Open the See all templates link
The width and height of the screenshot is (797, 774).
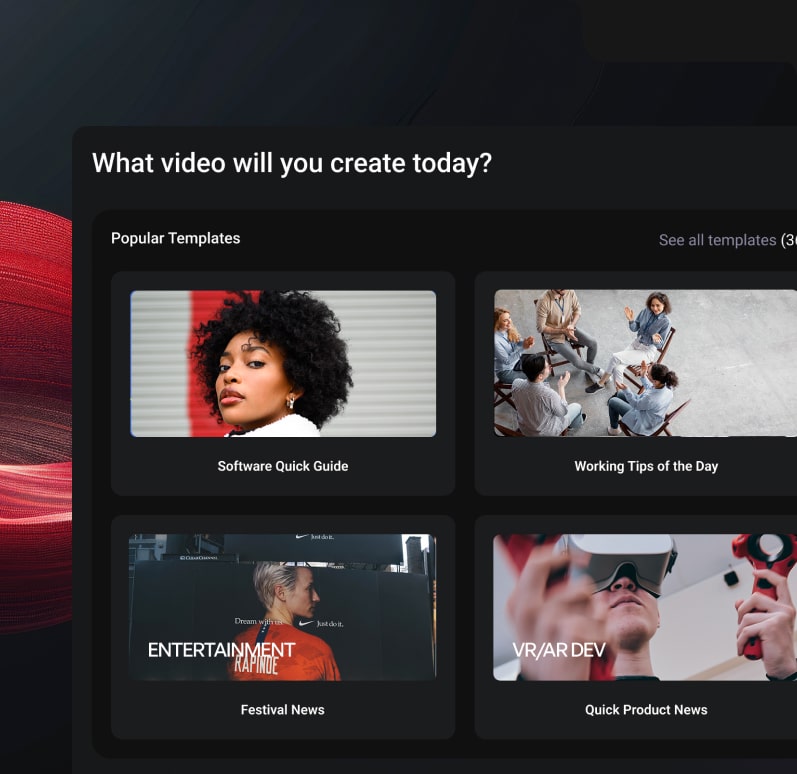pyautogui.click(x=716, y=240)
